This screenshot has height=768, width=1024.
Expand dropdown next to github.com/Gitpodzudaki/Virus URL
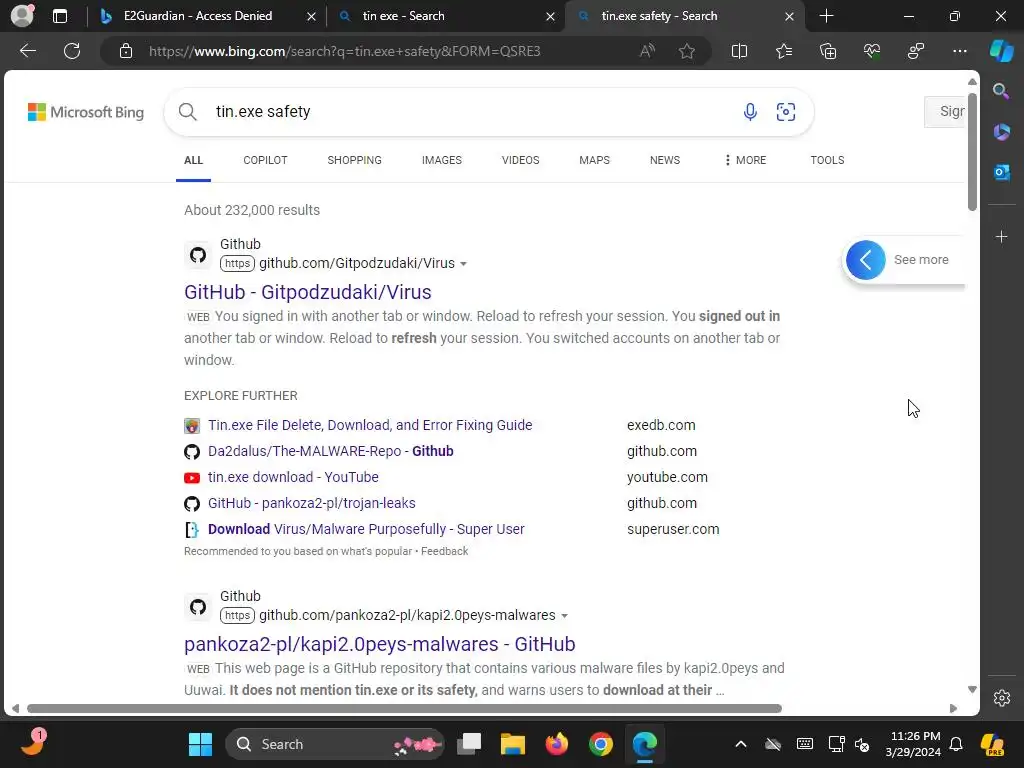click(464, 264)
